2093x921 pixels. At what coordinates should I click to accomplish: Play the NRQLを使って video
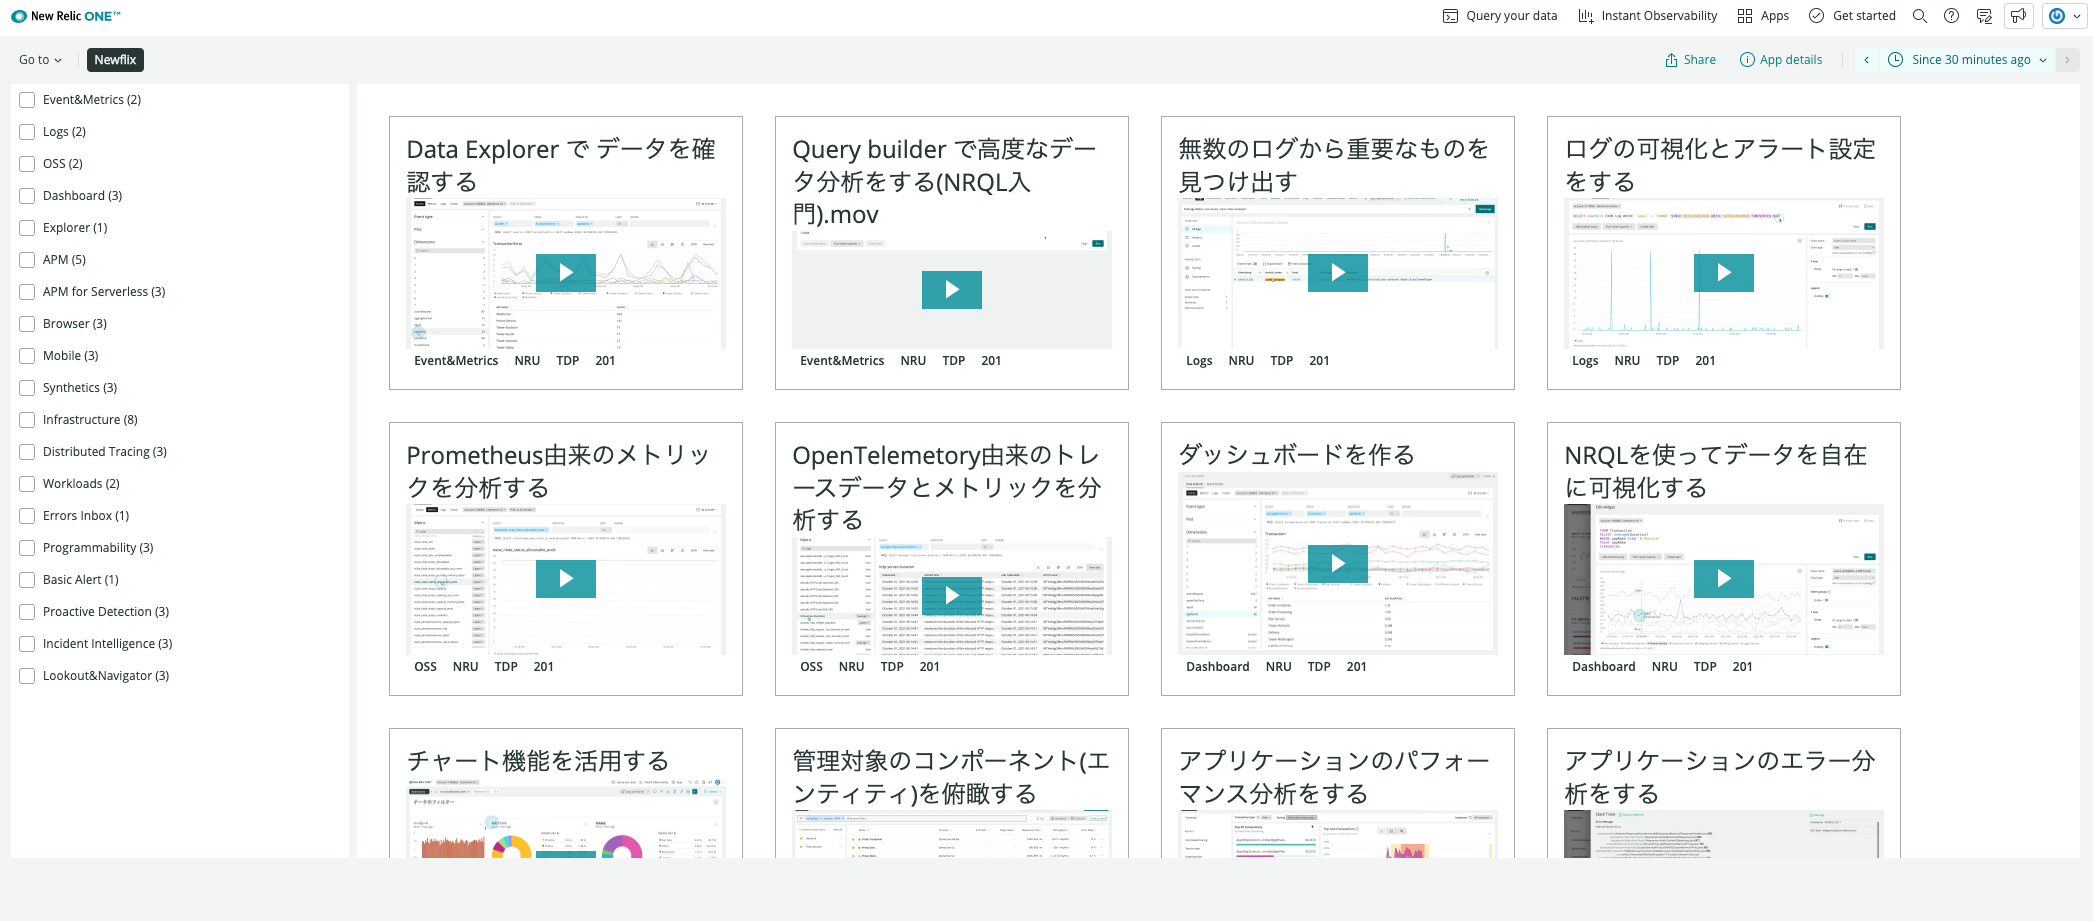(x=1724, y=578)
